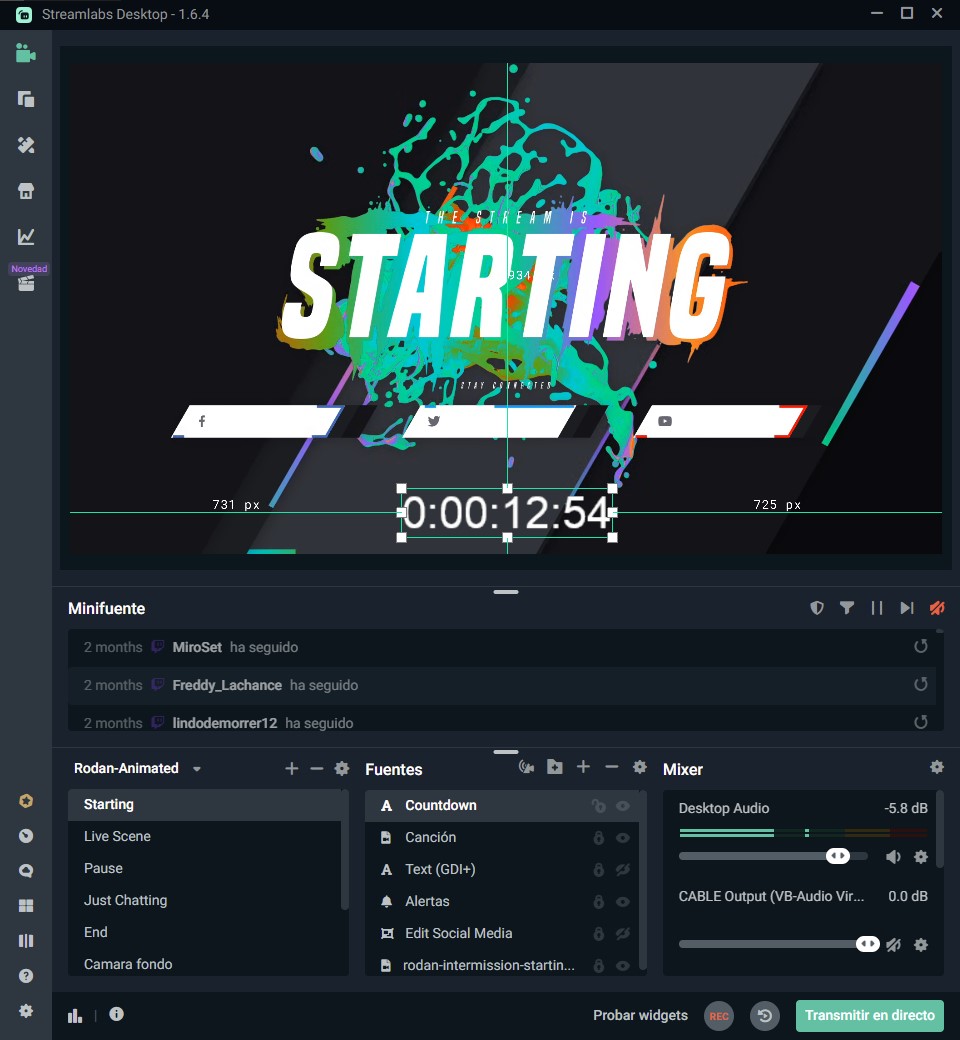Expand the Rodan-Animated scene collection dropdown

[197, 769]
